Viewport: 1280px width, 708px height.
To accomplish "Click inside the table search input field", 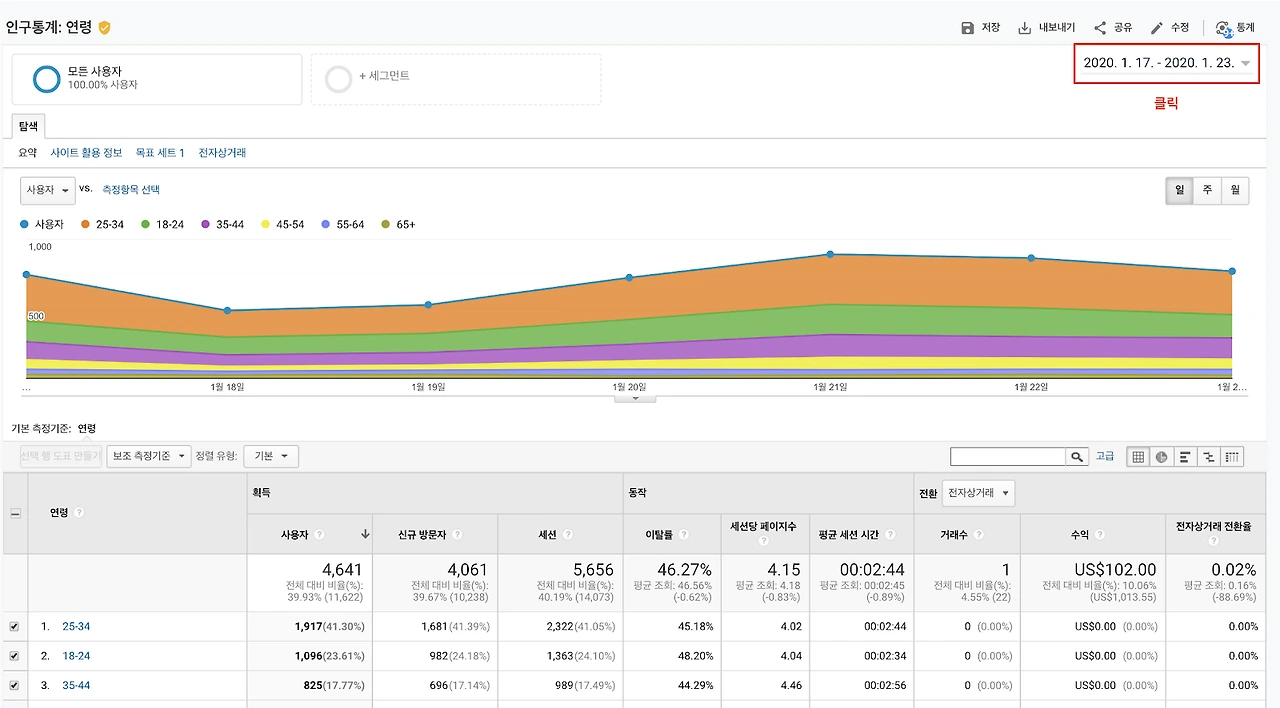I will [1008, 456].
